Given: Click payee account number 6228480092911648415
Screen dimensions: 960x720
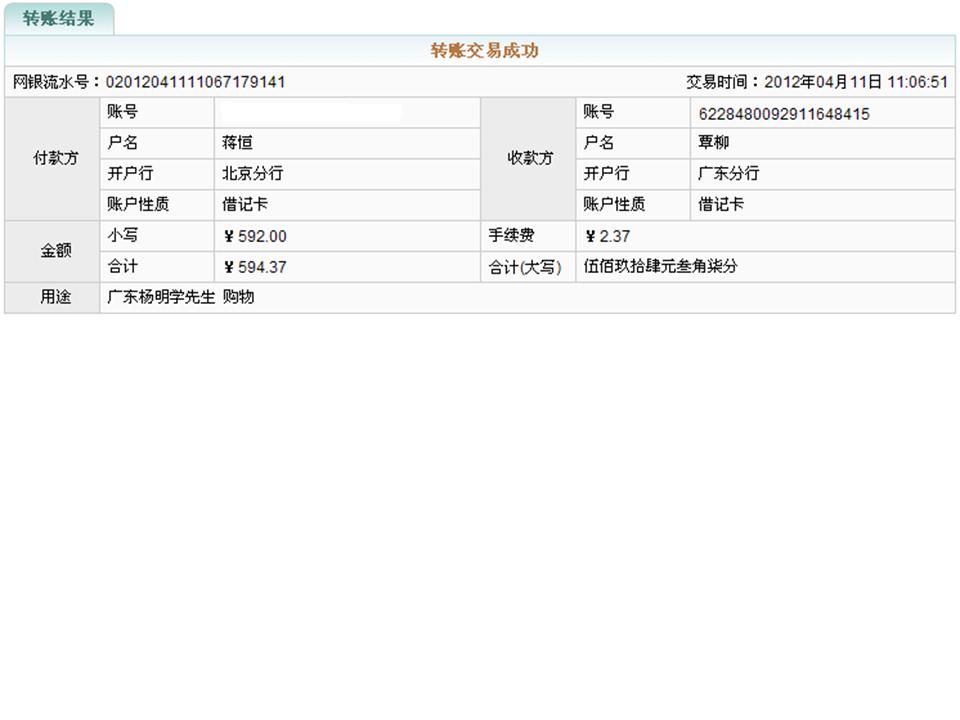Looking at the screenshot, I should pyautogui.click(x=783, y=114).
